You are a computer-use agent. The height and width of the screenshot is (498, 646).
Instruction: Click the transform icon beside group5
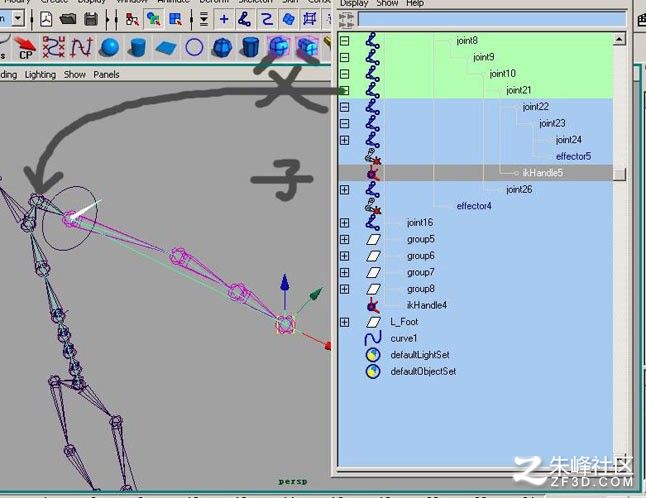pos(373,239)
